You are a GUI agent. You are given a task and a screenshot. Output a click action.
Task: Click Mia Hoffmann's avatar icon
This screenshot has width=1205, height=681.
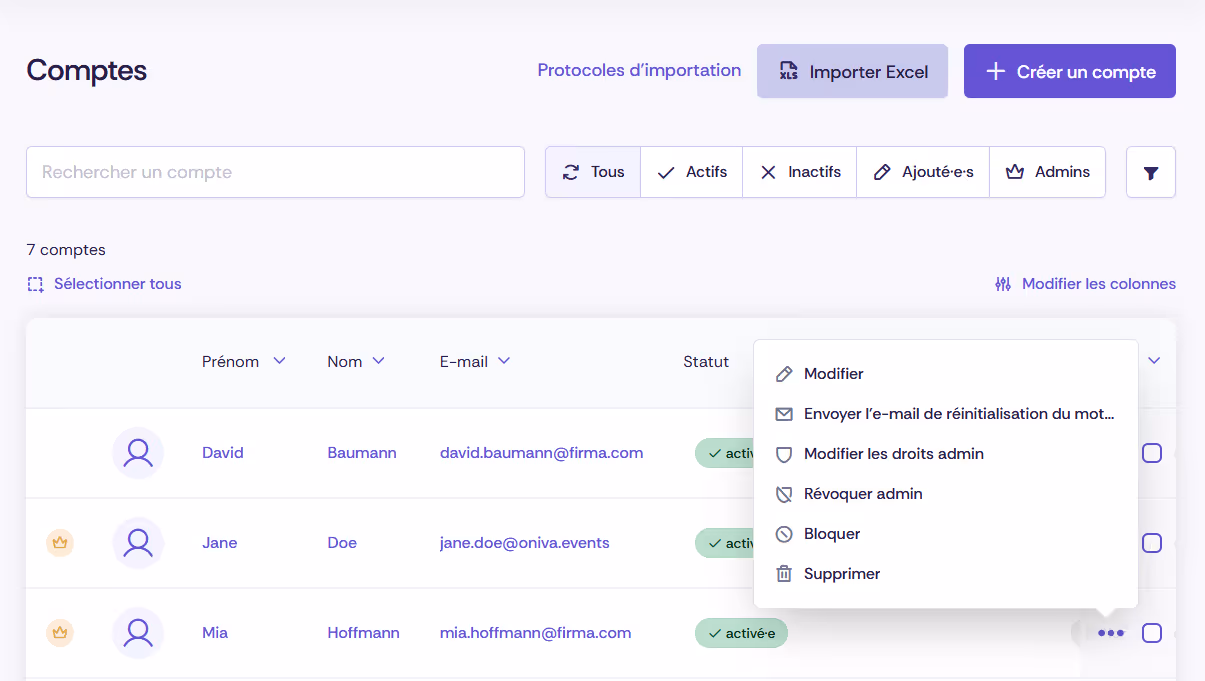pyautogui.click(x=138, y=633)
